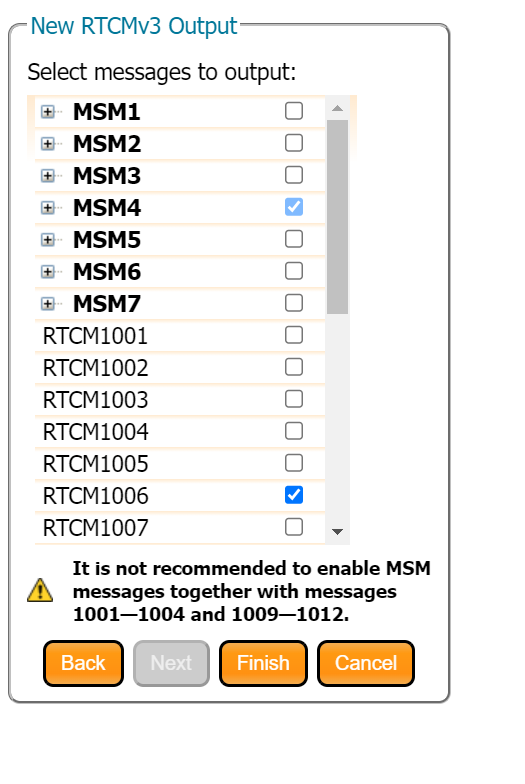Image resolution: width=525 pixels, height=784 pixels.
Task: Expand the MSM5 tree node
Action: pos(48,240)
